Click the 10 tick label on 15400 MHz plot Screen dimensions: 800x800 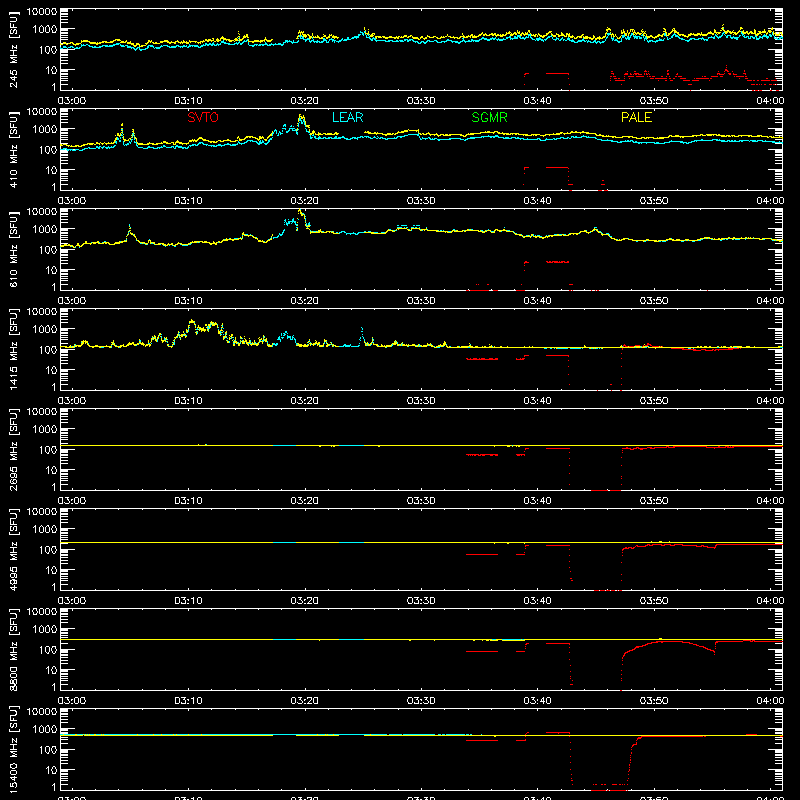click(x=51, y=770)
